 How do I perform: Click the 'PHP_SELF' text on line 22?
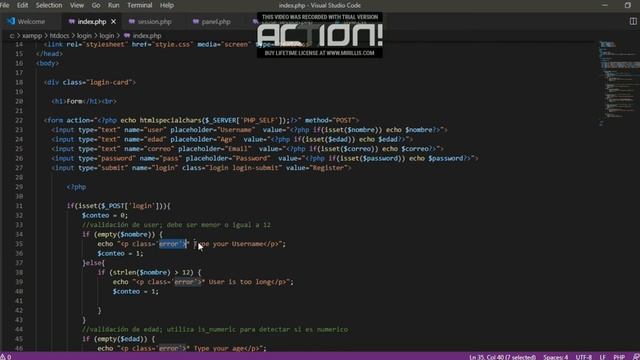tap(260, 120)
